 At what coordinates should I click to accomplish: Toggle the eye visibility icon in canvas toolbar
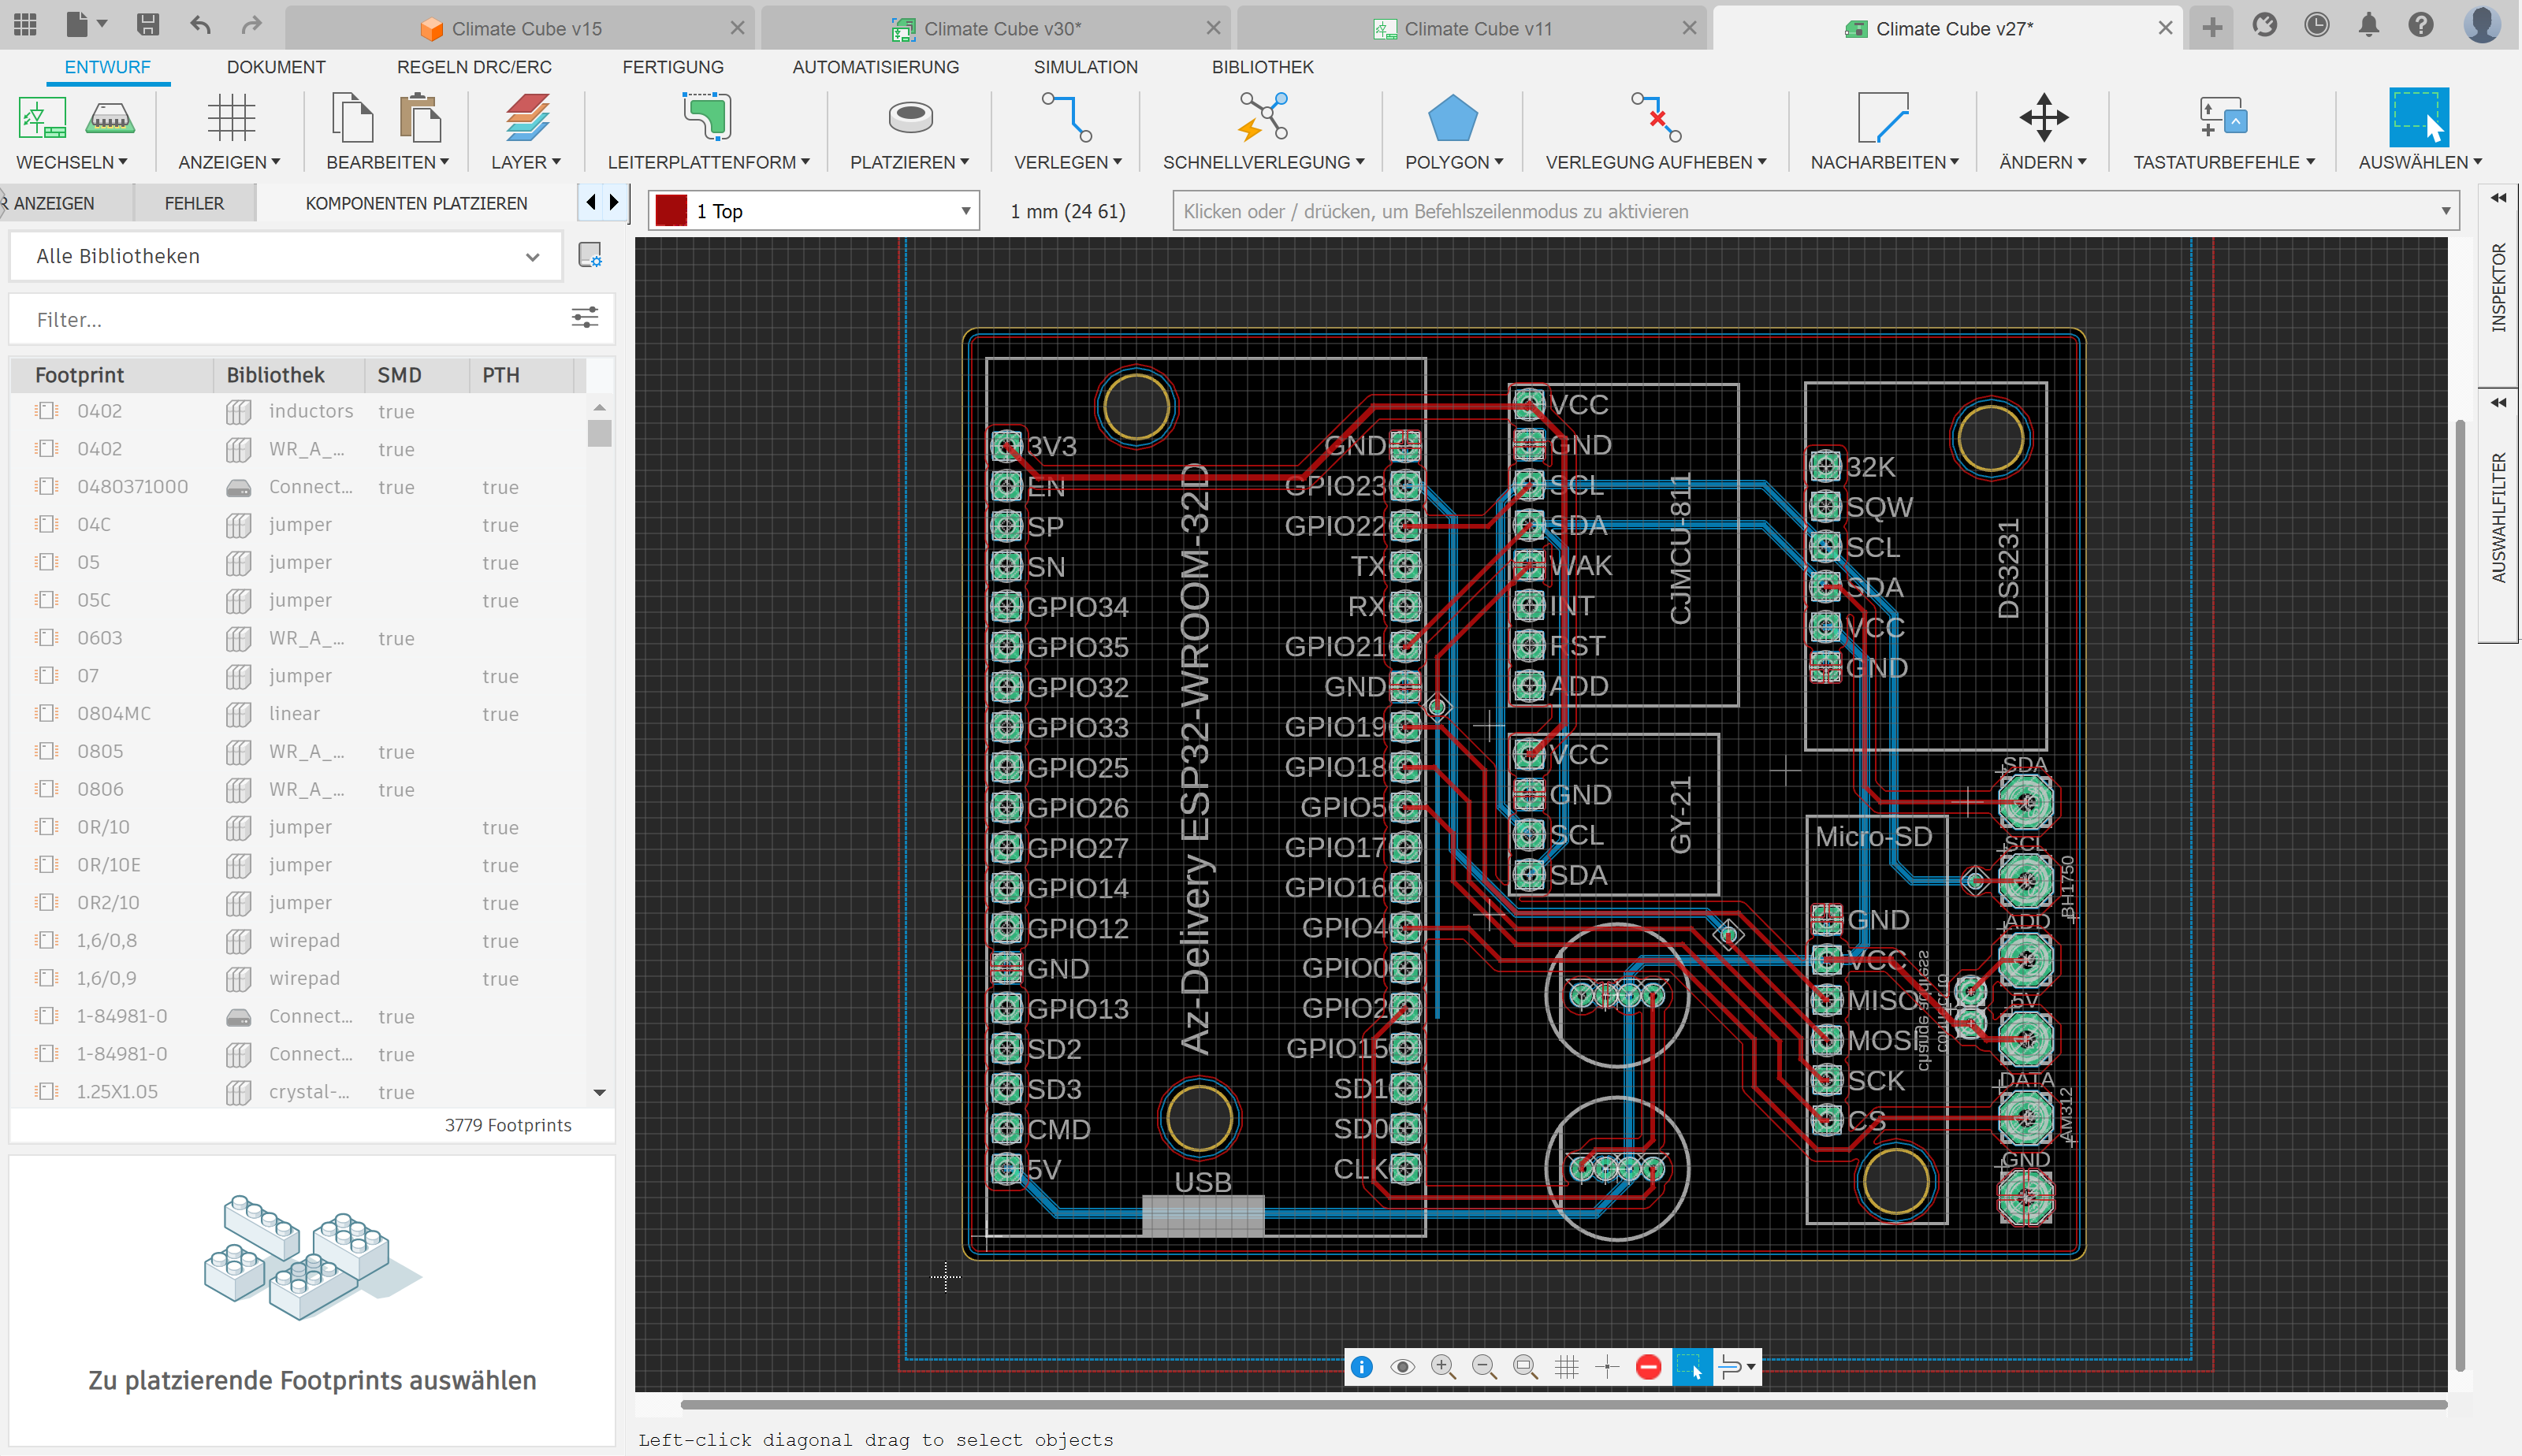click(x=1402, y=1367)
